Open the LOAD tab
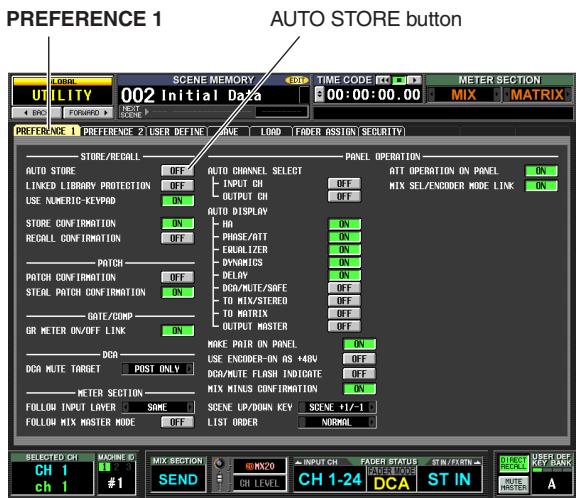This screenshot has height=498, width=579. (271, 132)
